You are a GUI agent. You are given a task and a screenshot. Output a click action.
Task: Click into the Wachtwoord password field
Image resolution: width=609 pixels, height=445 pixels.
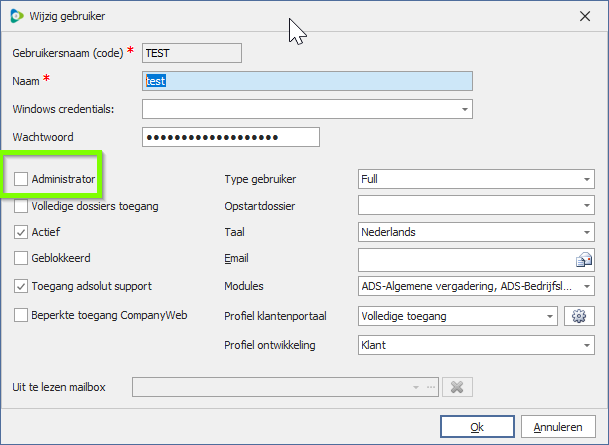[x=230, y=137]
